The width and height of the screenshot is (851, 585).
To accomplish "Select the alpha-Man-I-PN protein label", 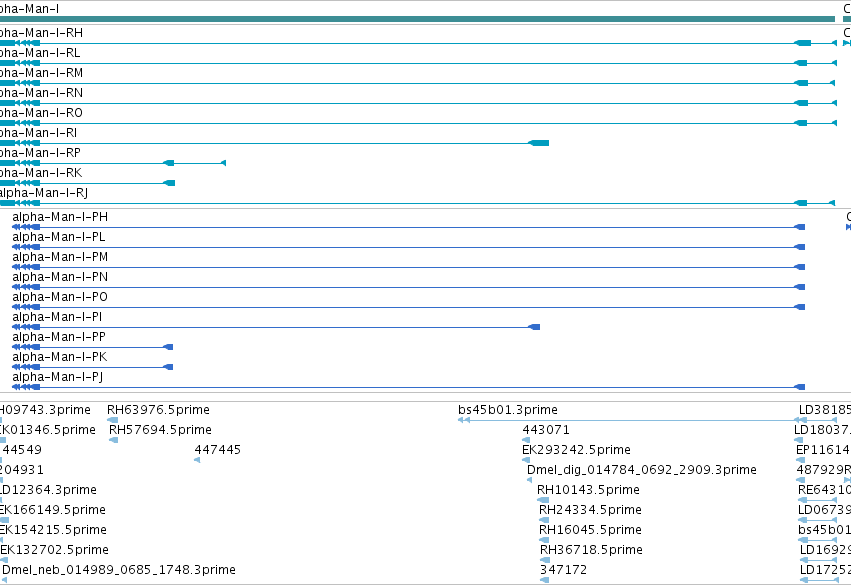I will click(60, 277).
